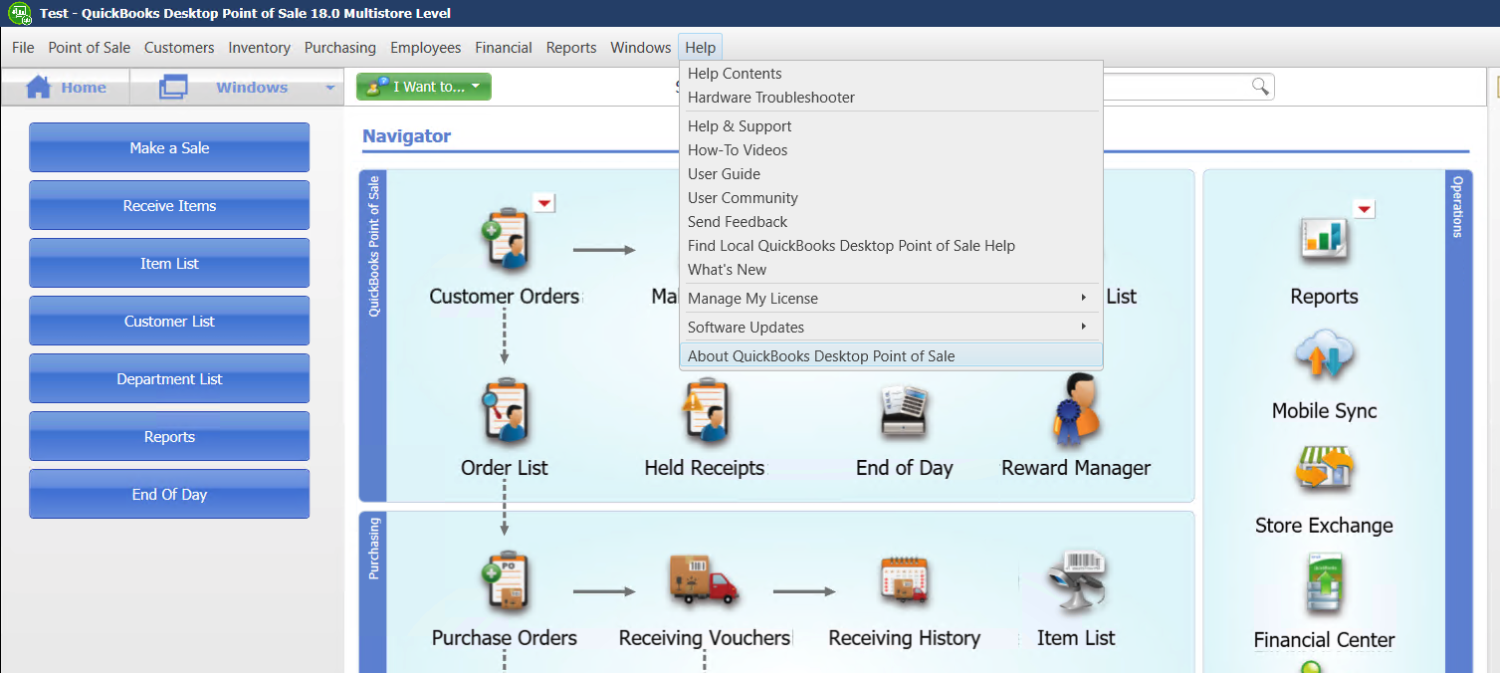The width and height of the screenshot is (1500, 673).
Task: Open Receiving Vouchers
Action: (703, 580)
